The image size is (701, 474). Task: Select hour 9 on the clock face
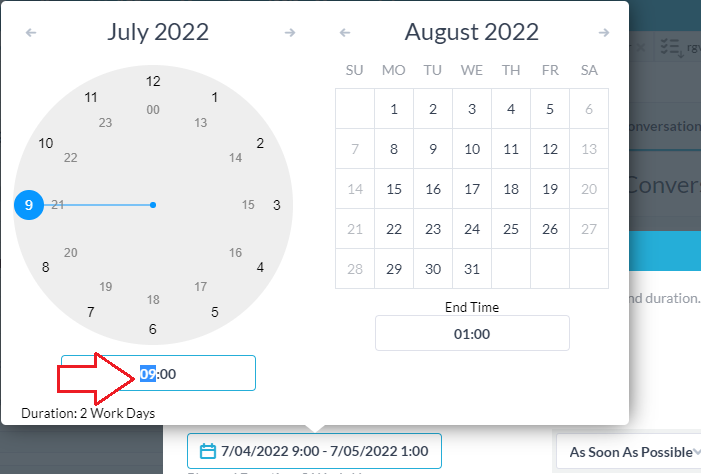pyautogui.click(x=29, y=205)
